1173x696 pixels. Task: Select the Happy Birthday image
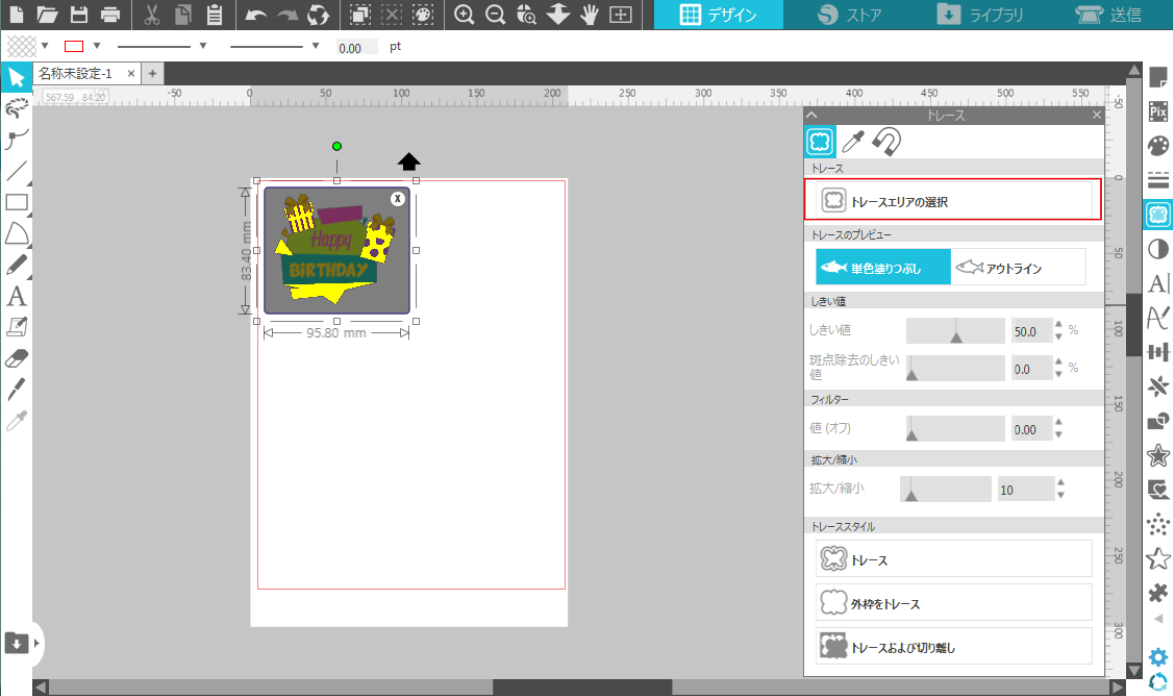pos(337,250)
